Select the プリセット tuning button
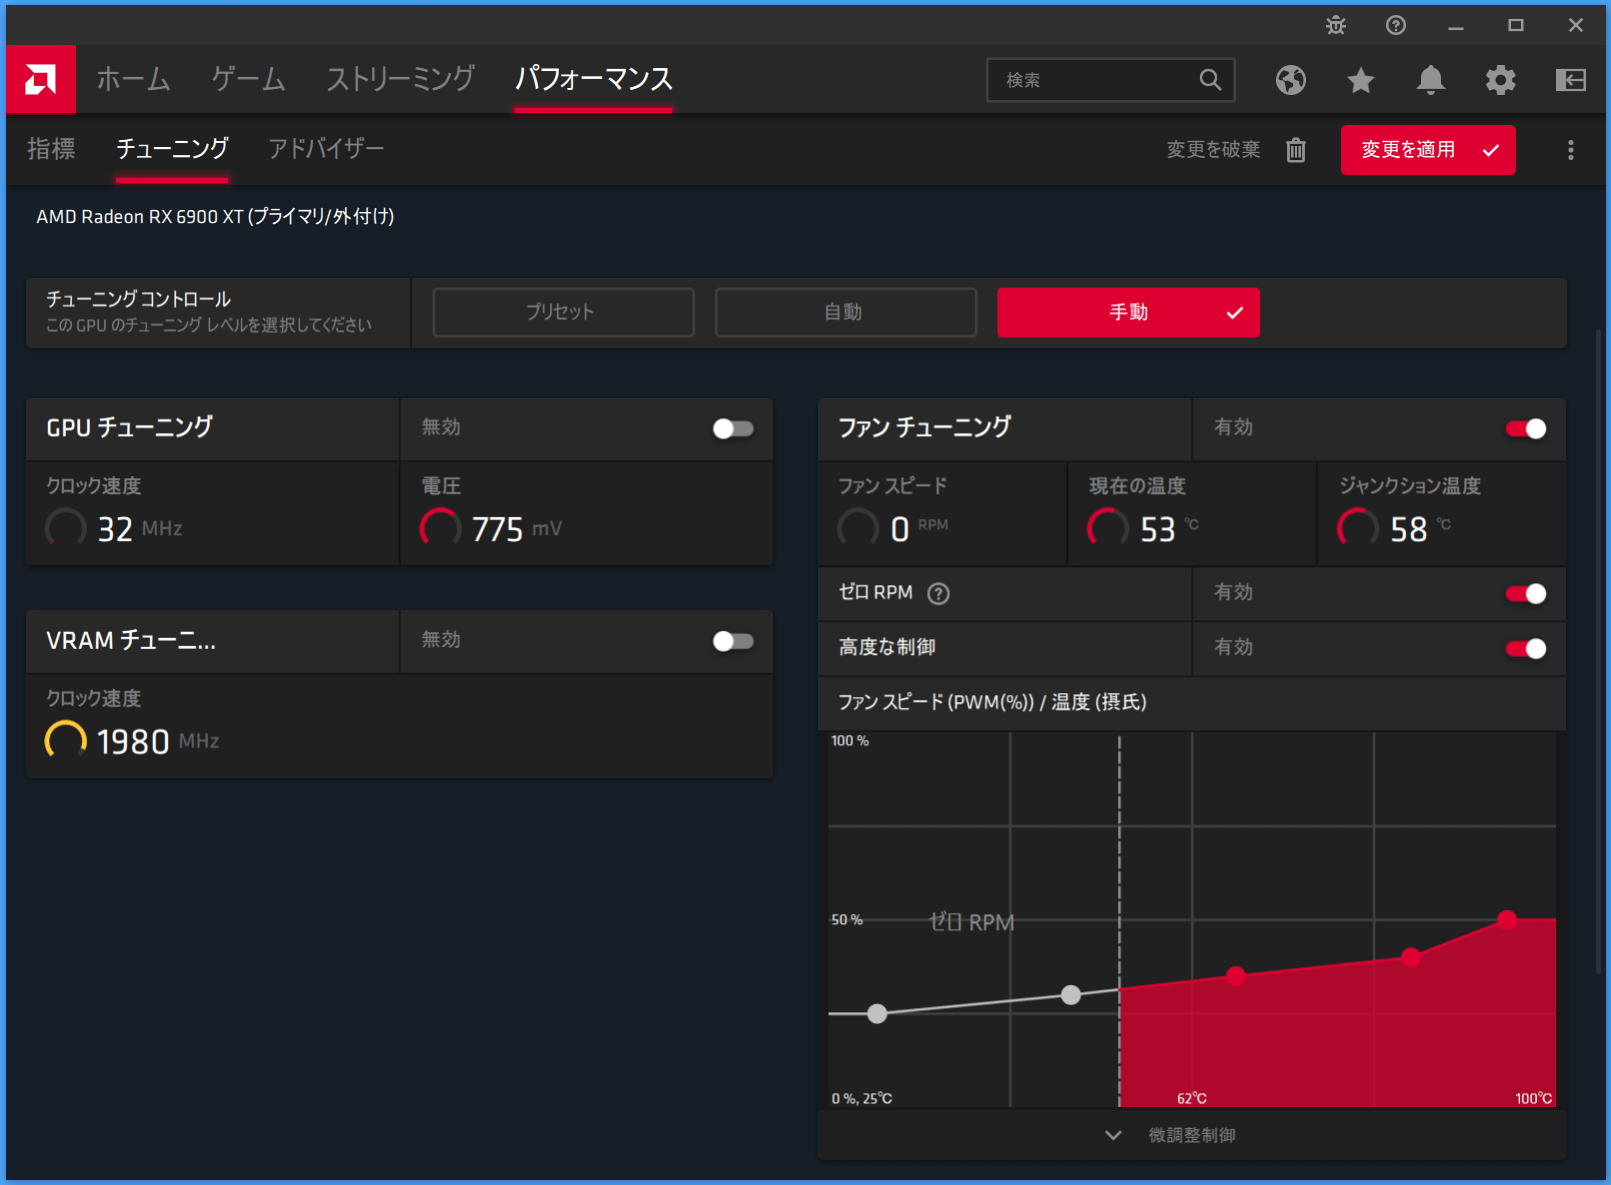This screenshot has height=1185, width=1611. coord(563,312)
